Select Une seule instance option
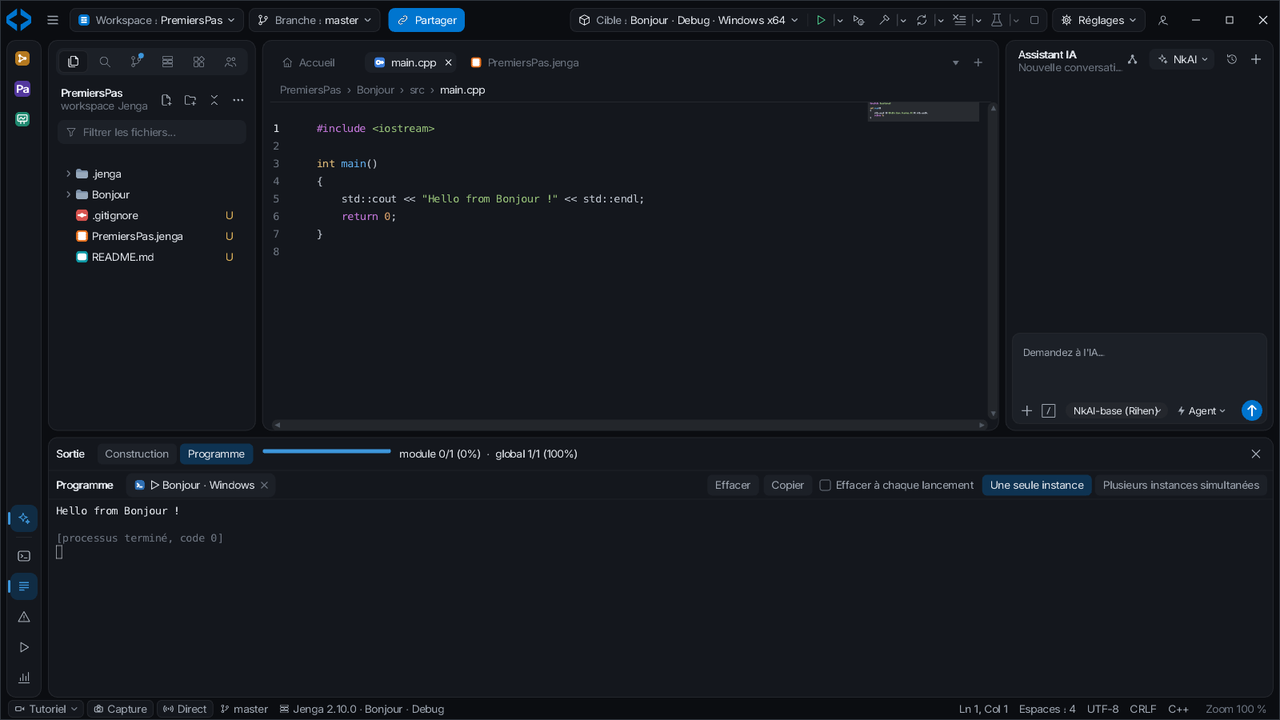This screenshot has height=720, width=1280. (1036, 485)
